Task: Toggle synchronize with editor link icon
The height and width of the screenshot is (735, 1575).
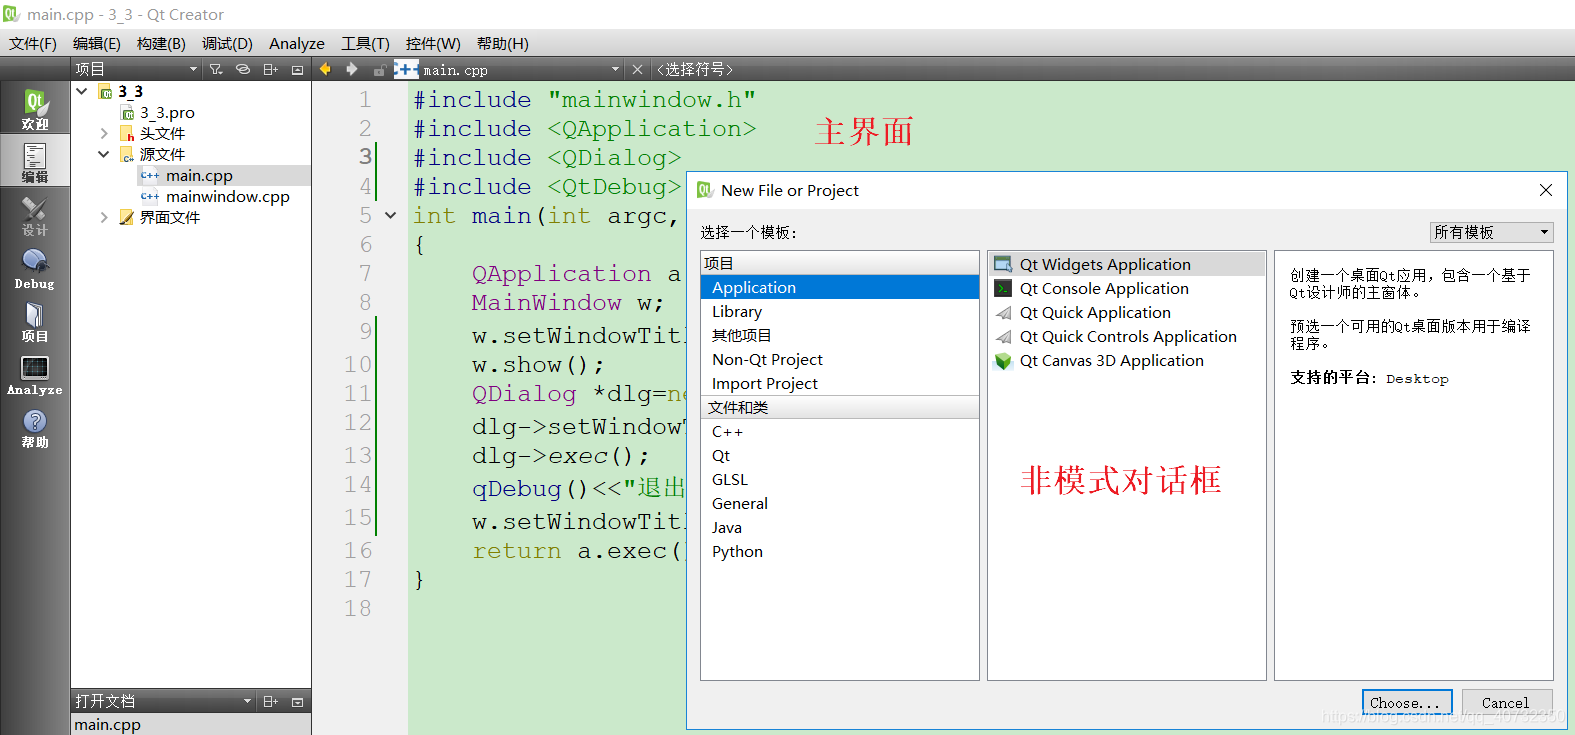Action: (x=243, y=69)
